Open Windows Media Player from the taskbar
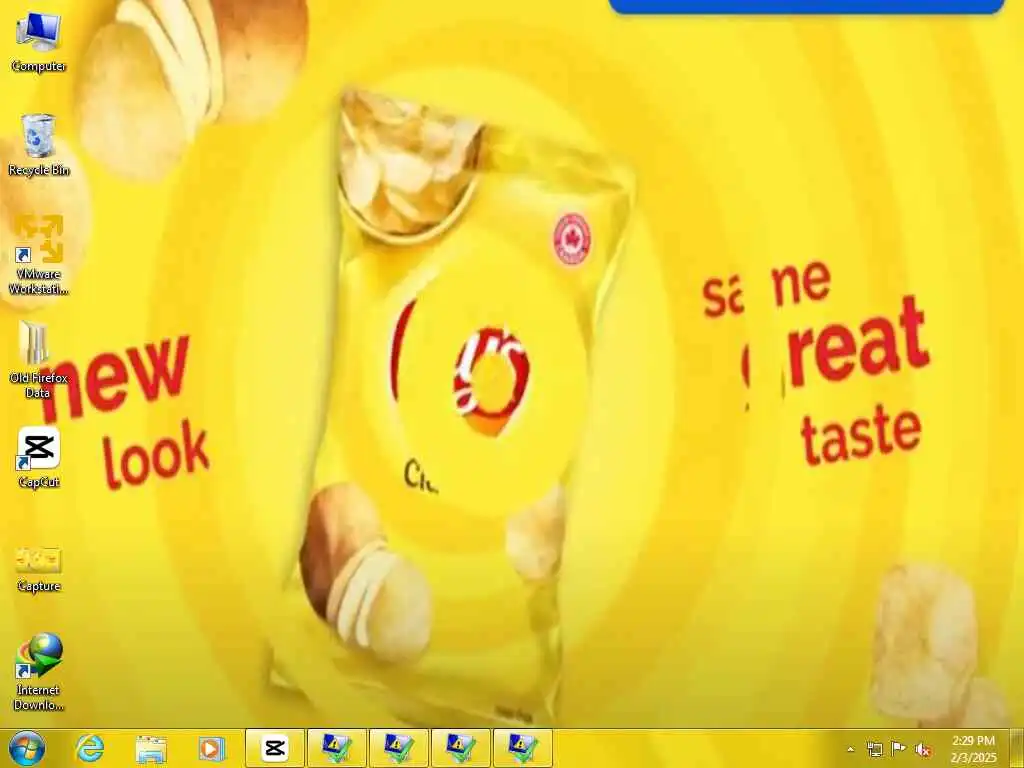 point(212,748)
